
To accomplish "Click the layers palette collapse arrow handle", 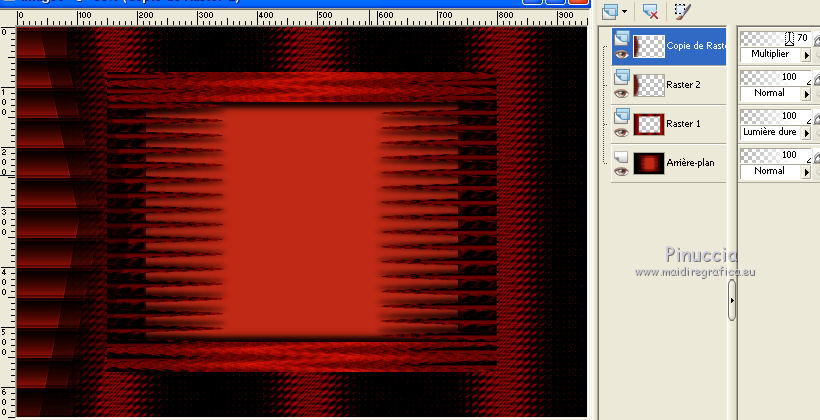I will (x=732, y=300).
